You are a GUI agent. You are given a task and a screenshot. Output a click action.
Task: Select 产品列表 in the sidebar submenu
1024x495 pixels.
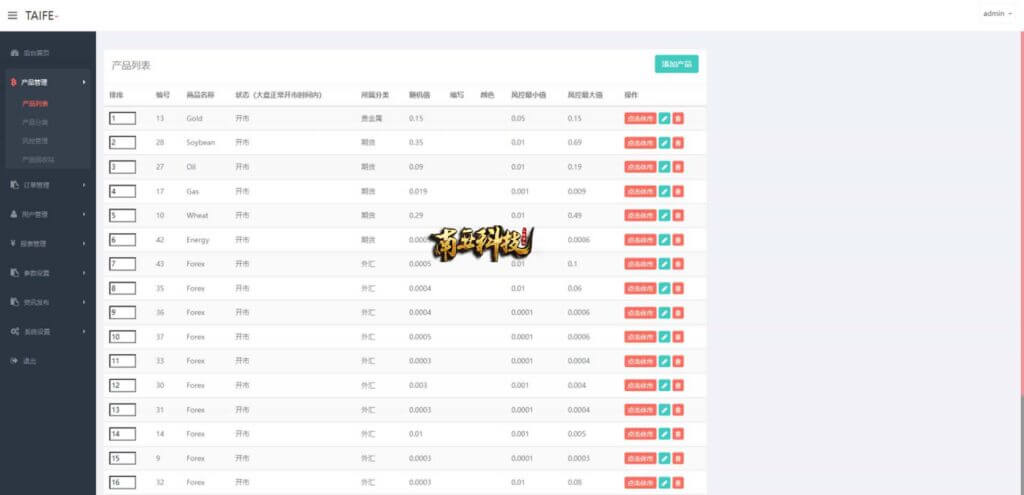35,103
